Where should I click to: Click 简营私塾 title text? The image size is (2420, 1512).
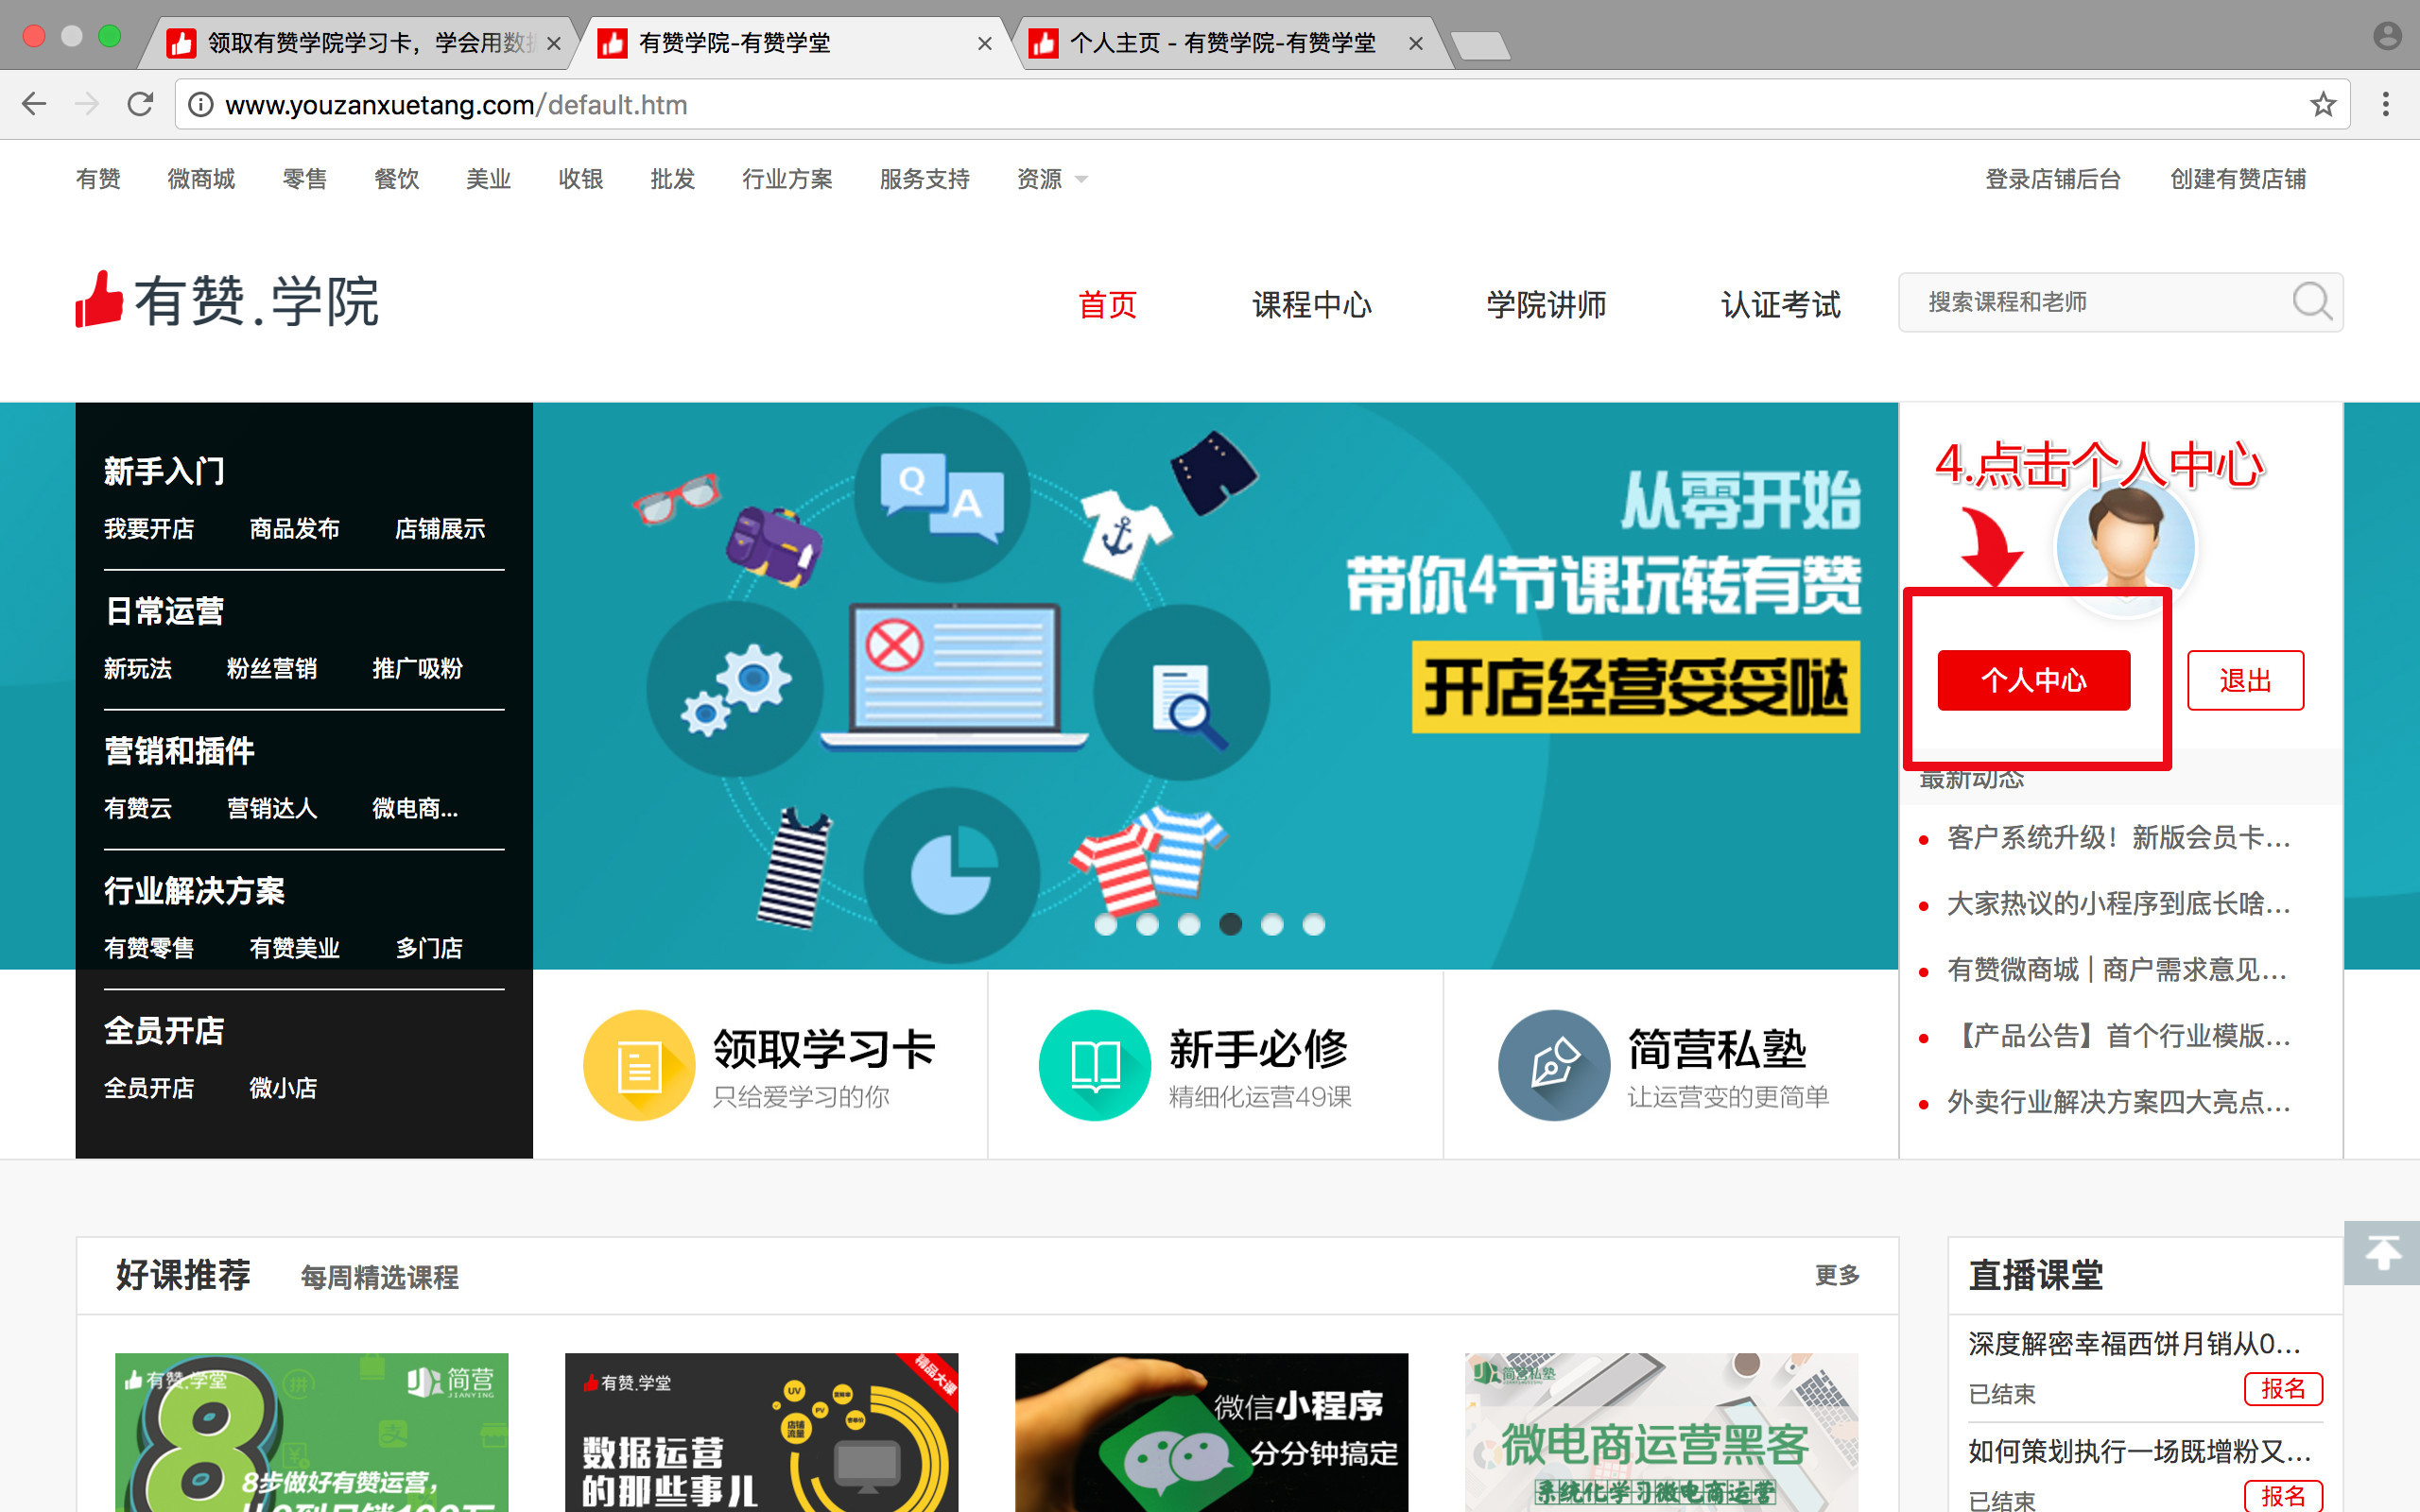coord(1717,1050)
